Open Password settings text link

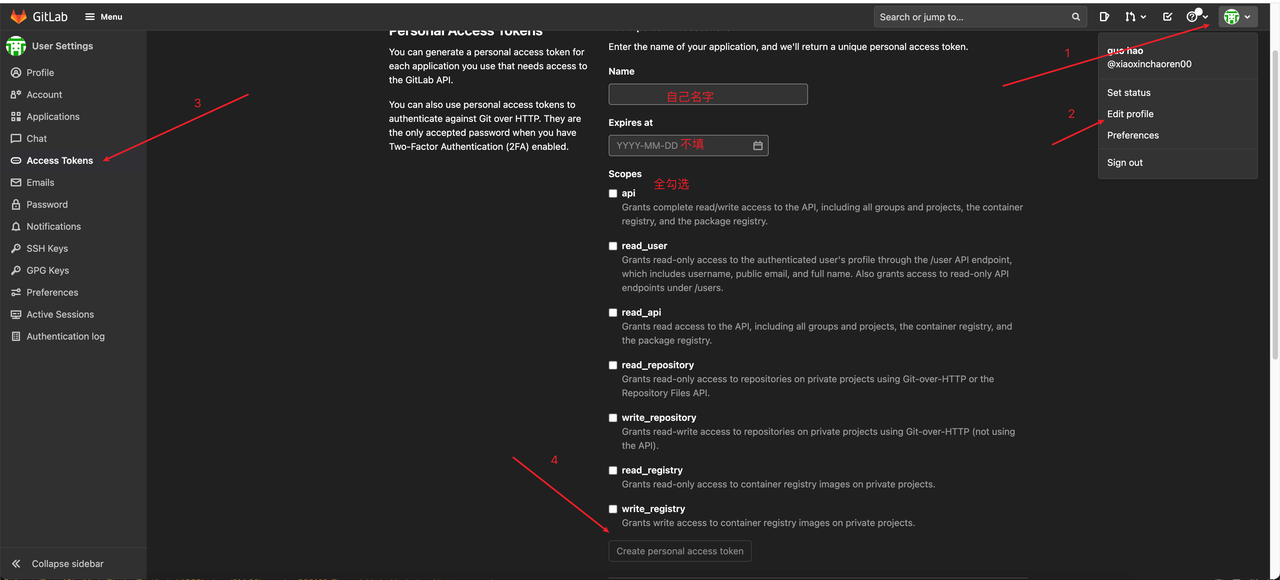click(x=47, y=205)
